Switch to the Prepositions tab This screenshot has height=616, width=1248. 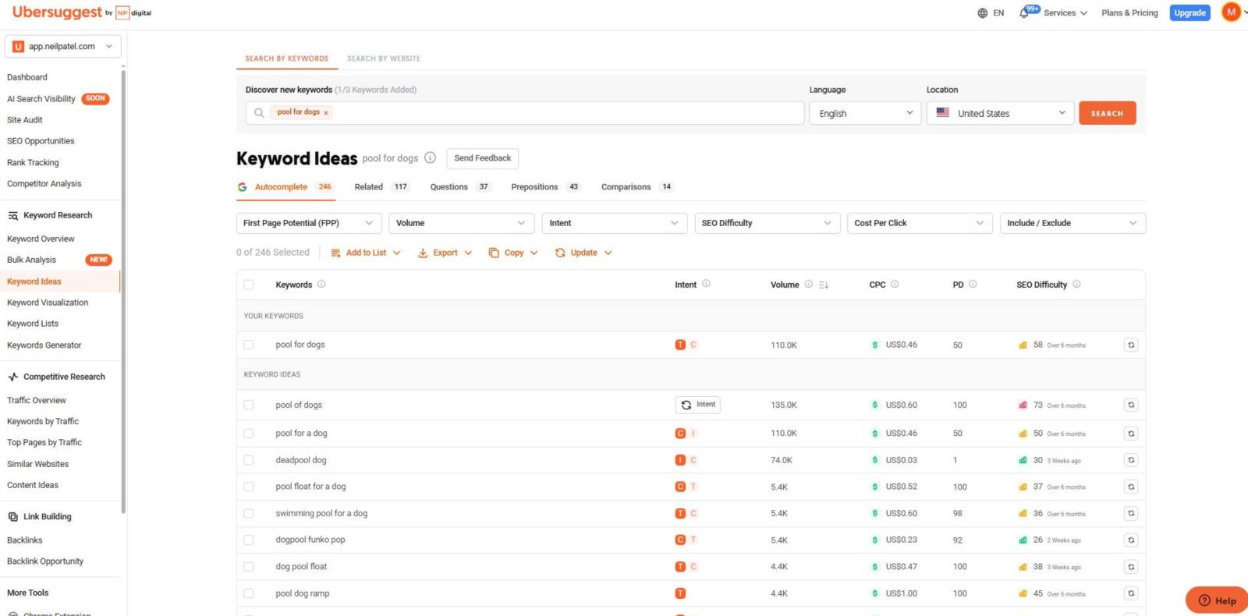pos(546,187)
